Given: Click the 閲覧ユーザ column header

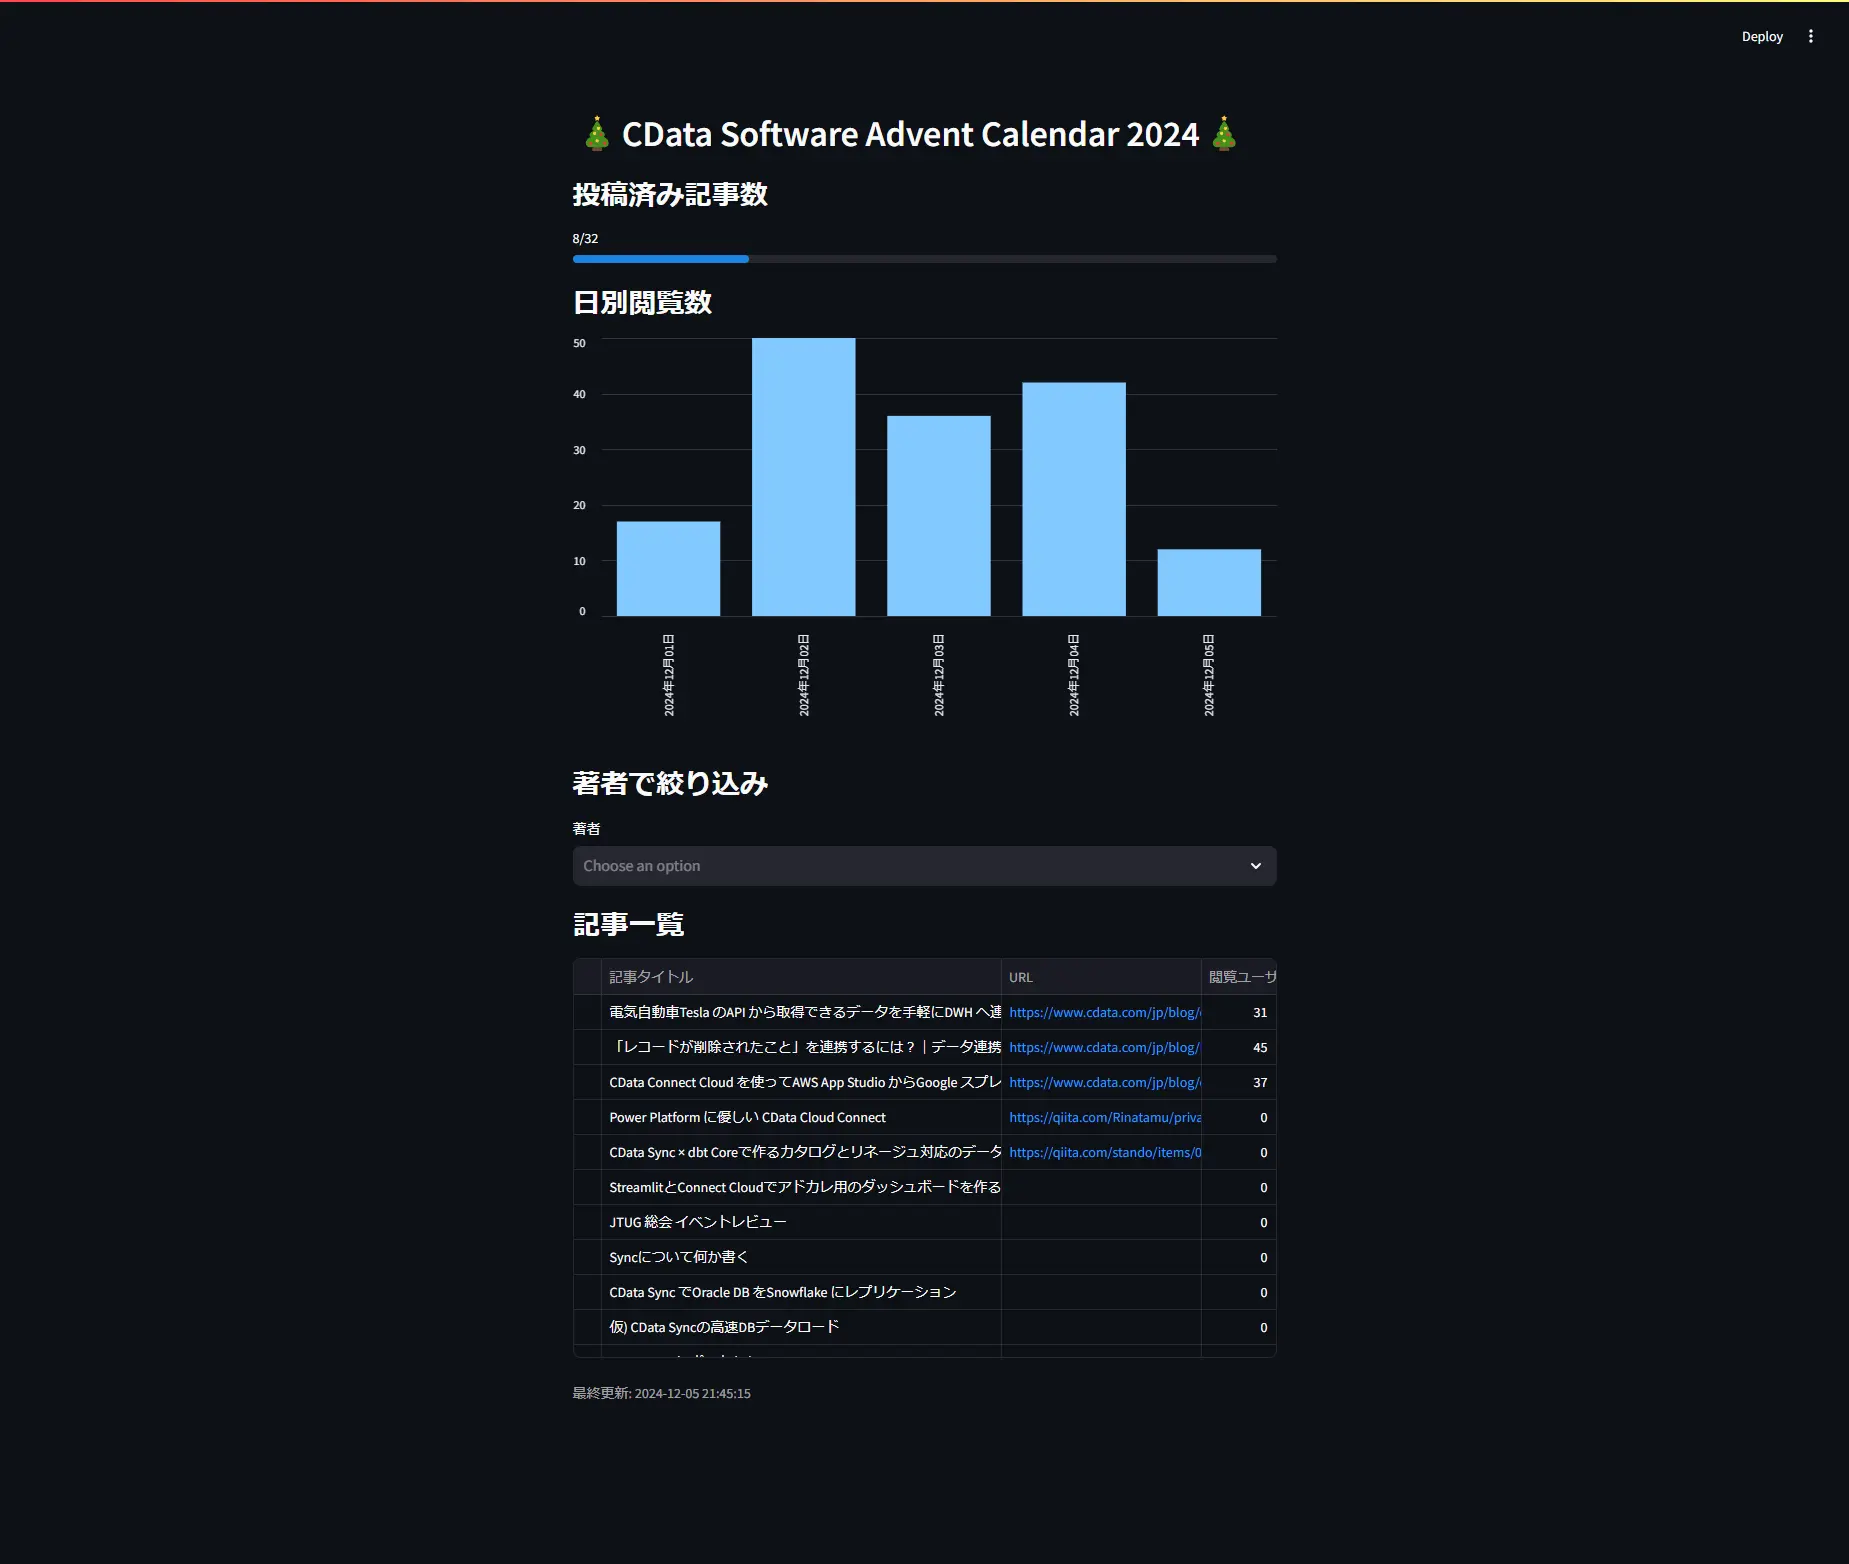Looking at the screenshot, I should 1239,977.
